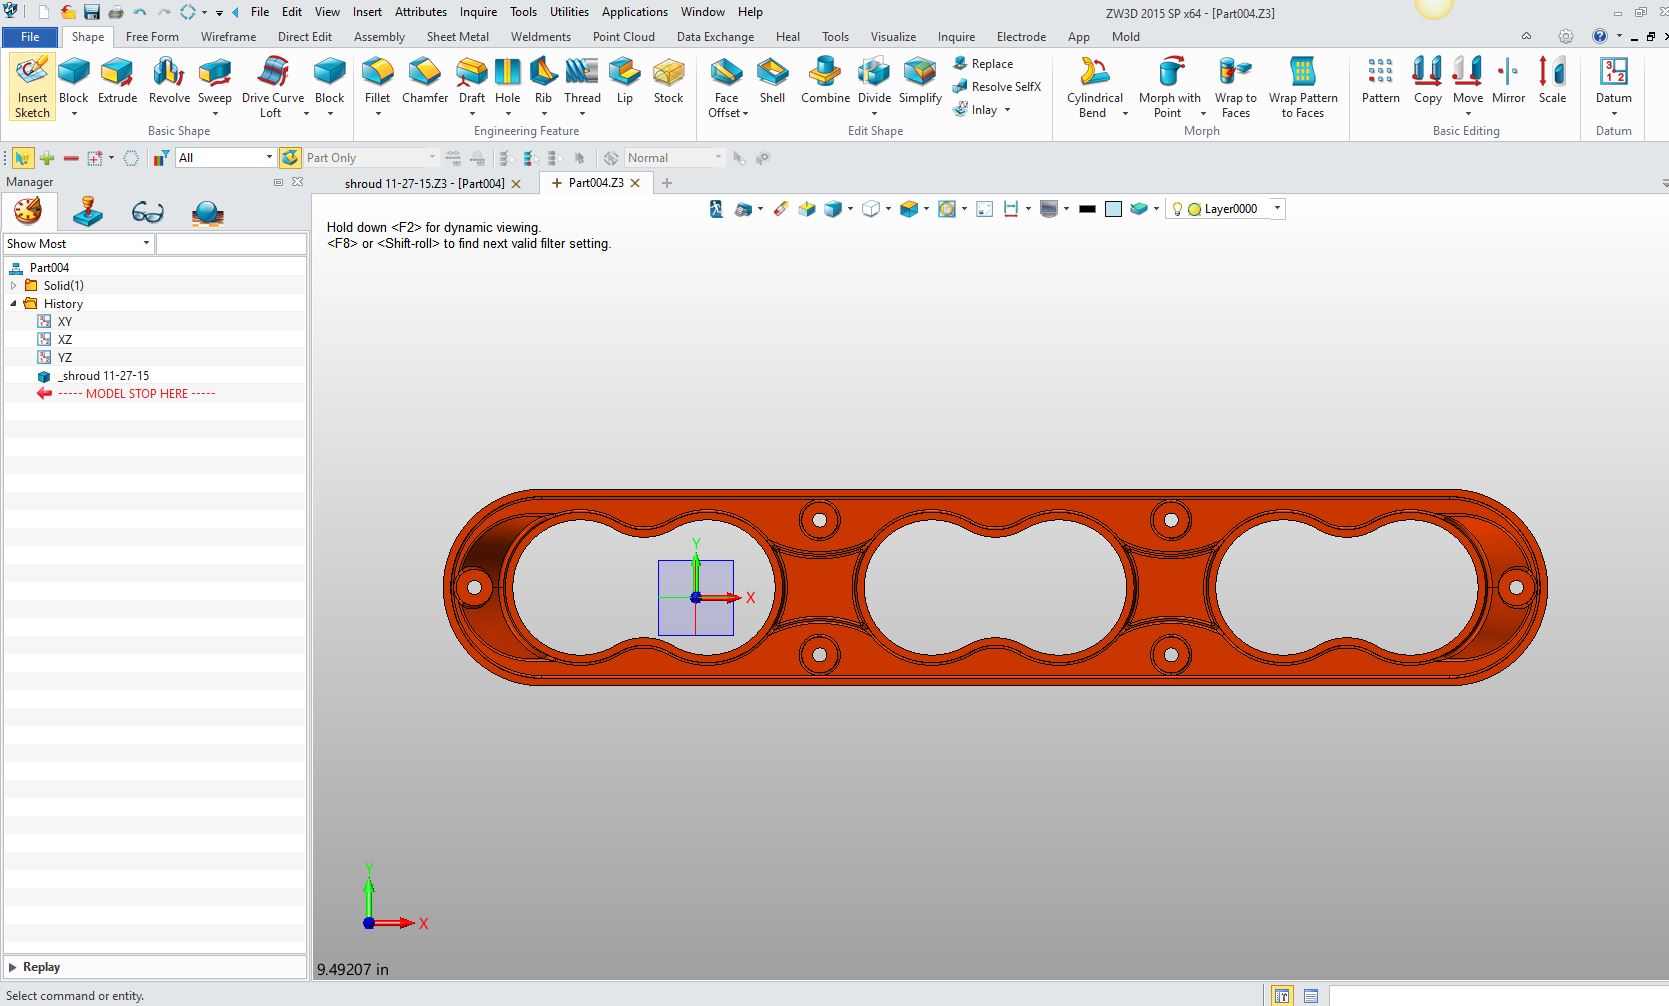Expand the Solid(1) tree node

[x=14, y=286]
